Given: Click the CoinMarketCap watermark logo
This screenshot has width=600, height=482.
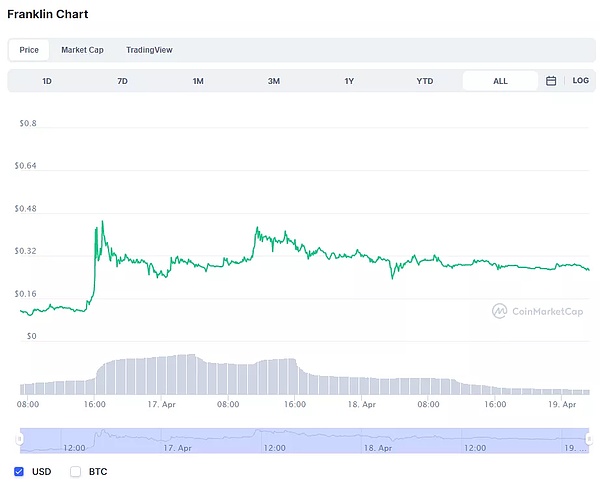Looking at the screenshot, I should click(540, 311).
